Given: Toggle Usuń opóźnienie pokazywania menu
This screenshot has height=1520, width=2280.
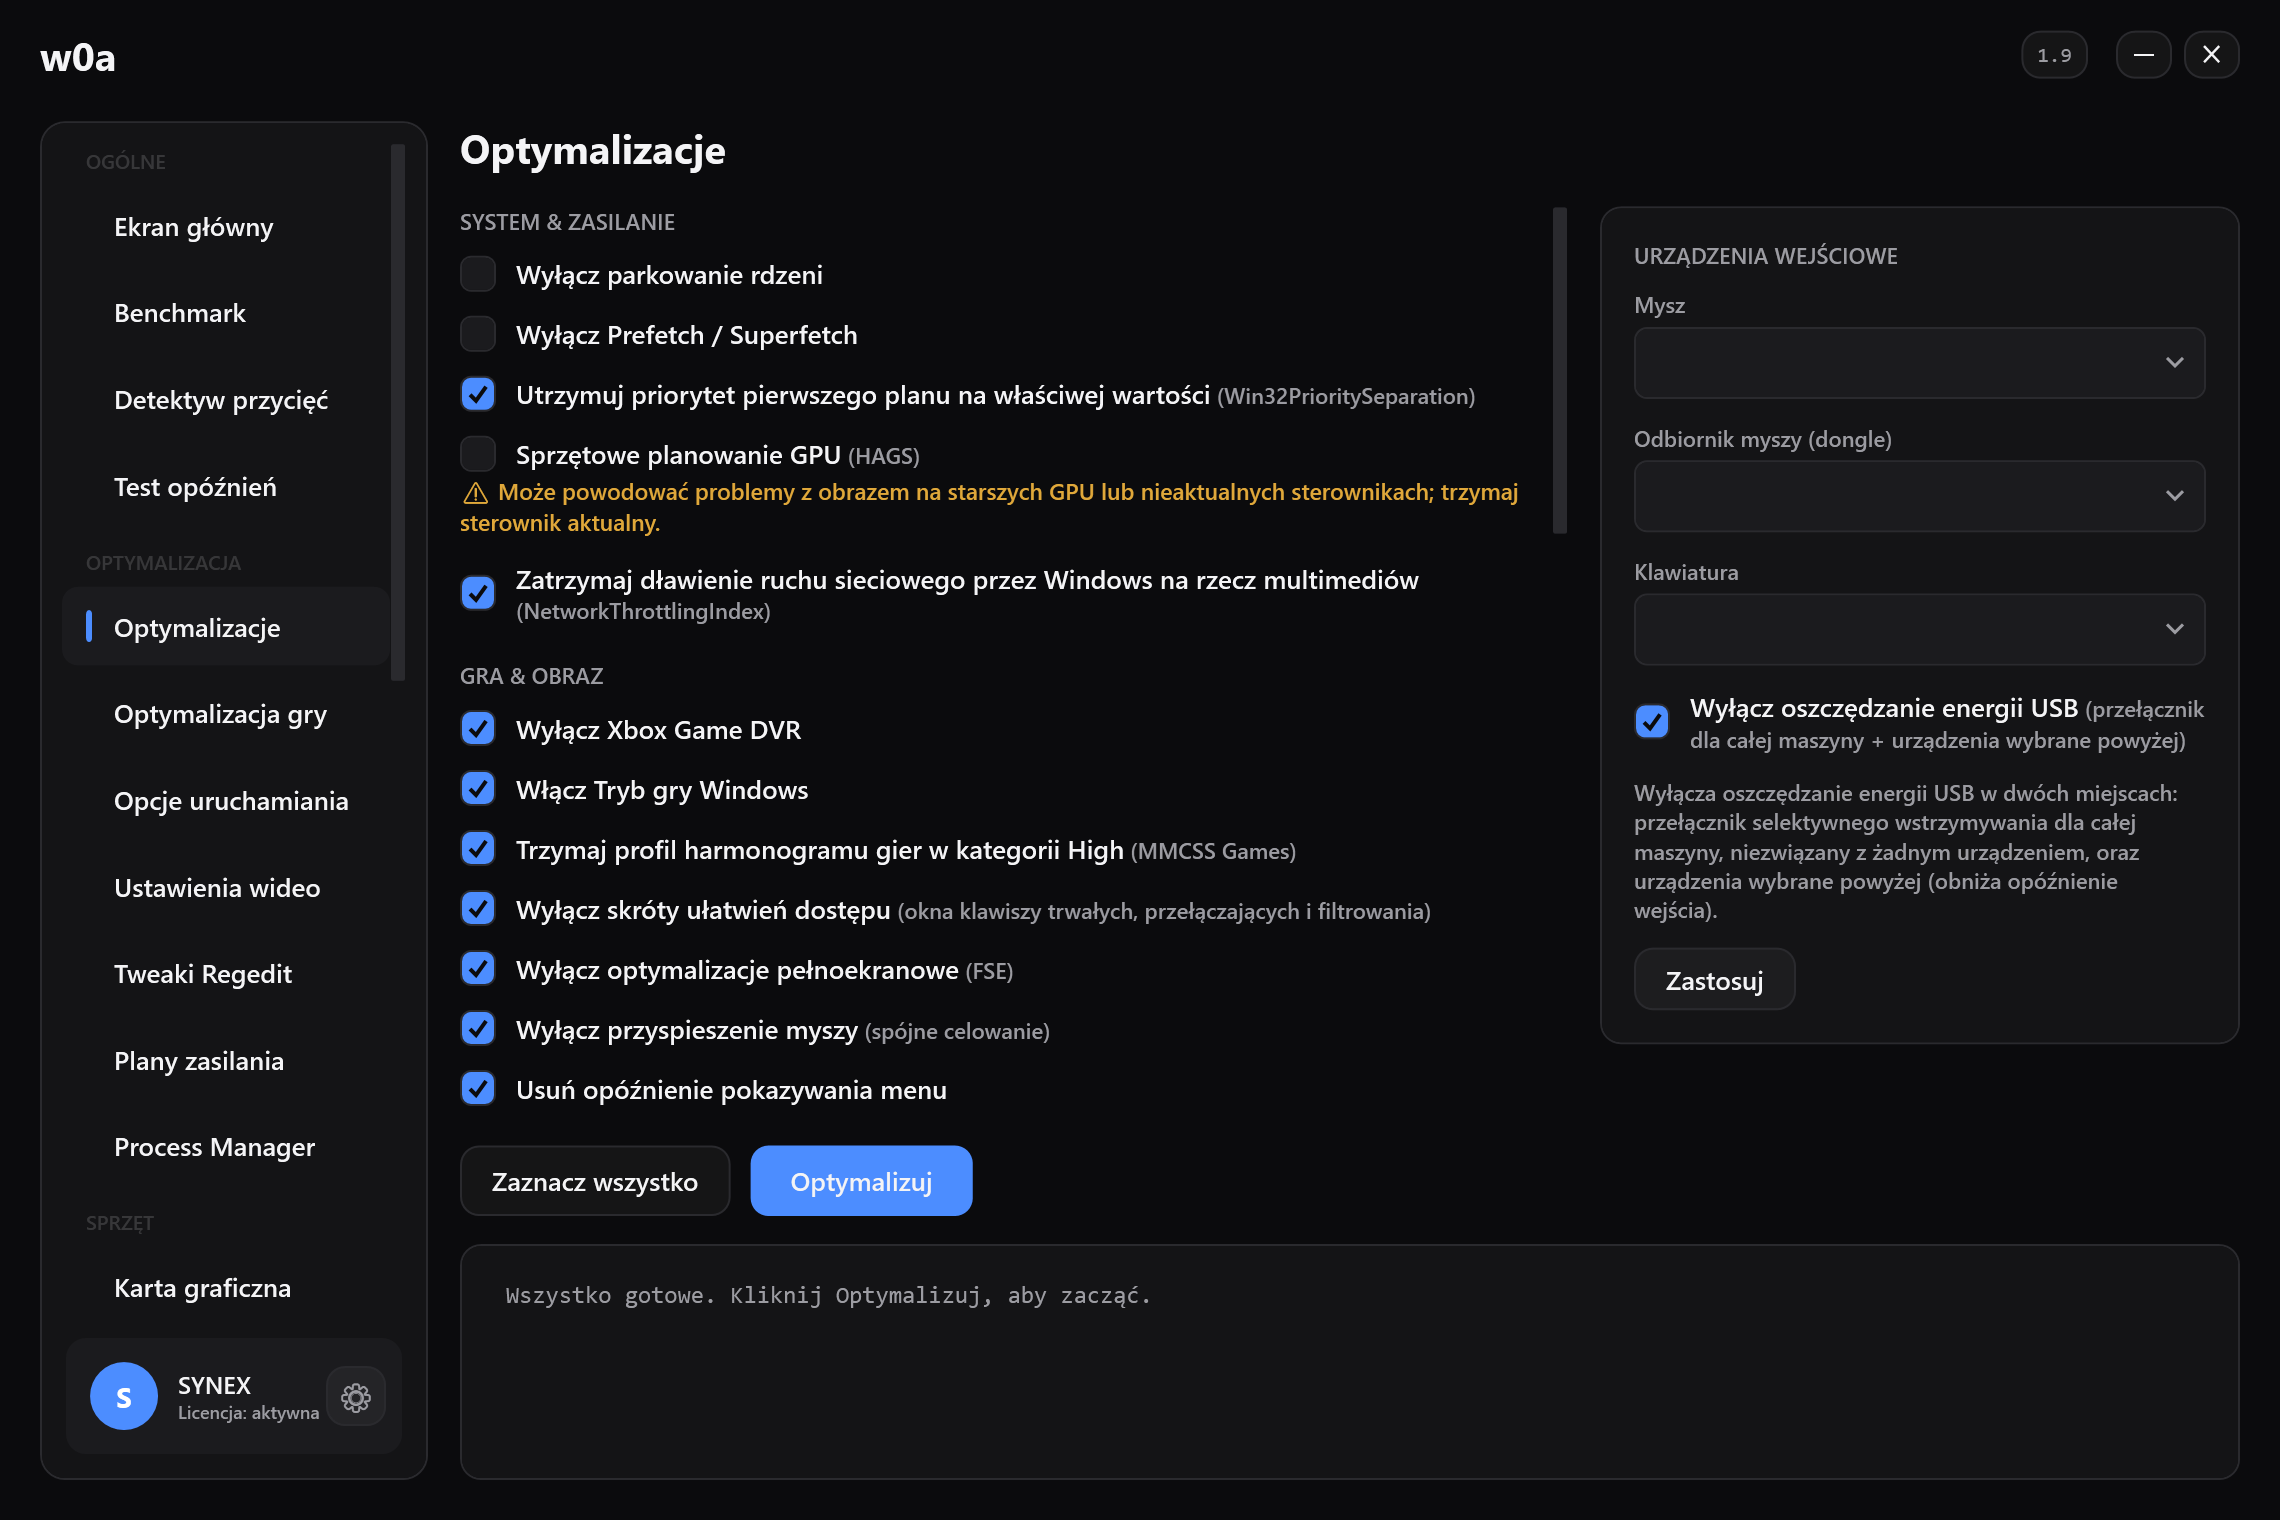Looking at the screenshot, I should [478, 1089].
